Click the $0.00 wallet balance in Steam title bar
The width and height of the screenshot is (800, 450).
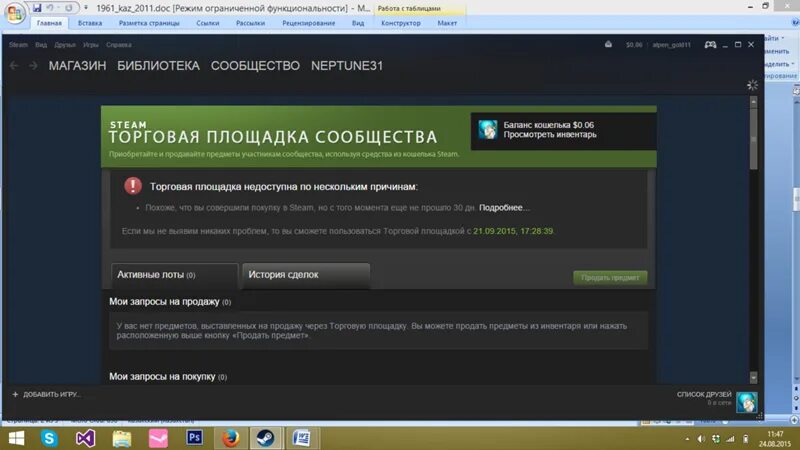(634, 45)
